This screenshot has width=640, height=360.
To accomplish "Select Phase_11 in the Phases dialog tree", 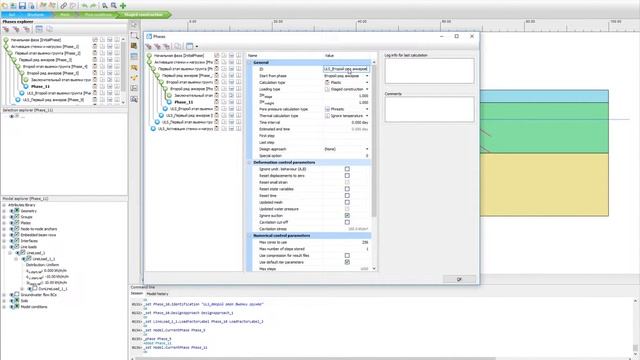I will [184, 102].
